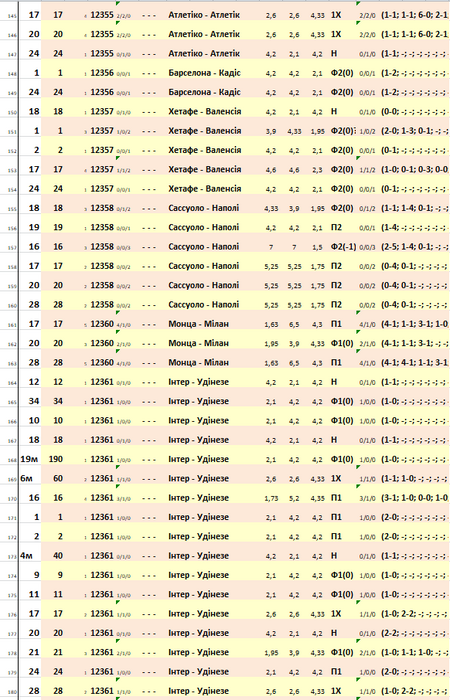Image resolution: width=450 pixels, height=700 pixels.
Task: Click the 'П2' outcome cell in row 156
Action: [x=336, y=227]
